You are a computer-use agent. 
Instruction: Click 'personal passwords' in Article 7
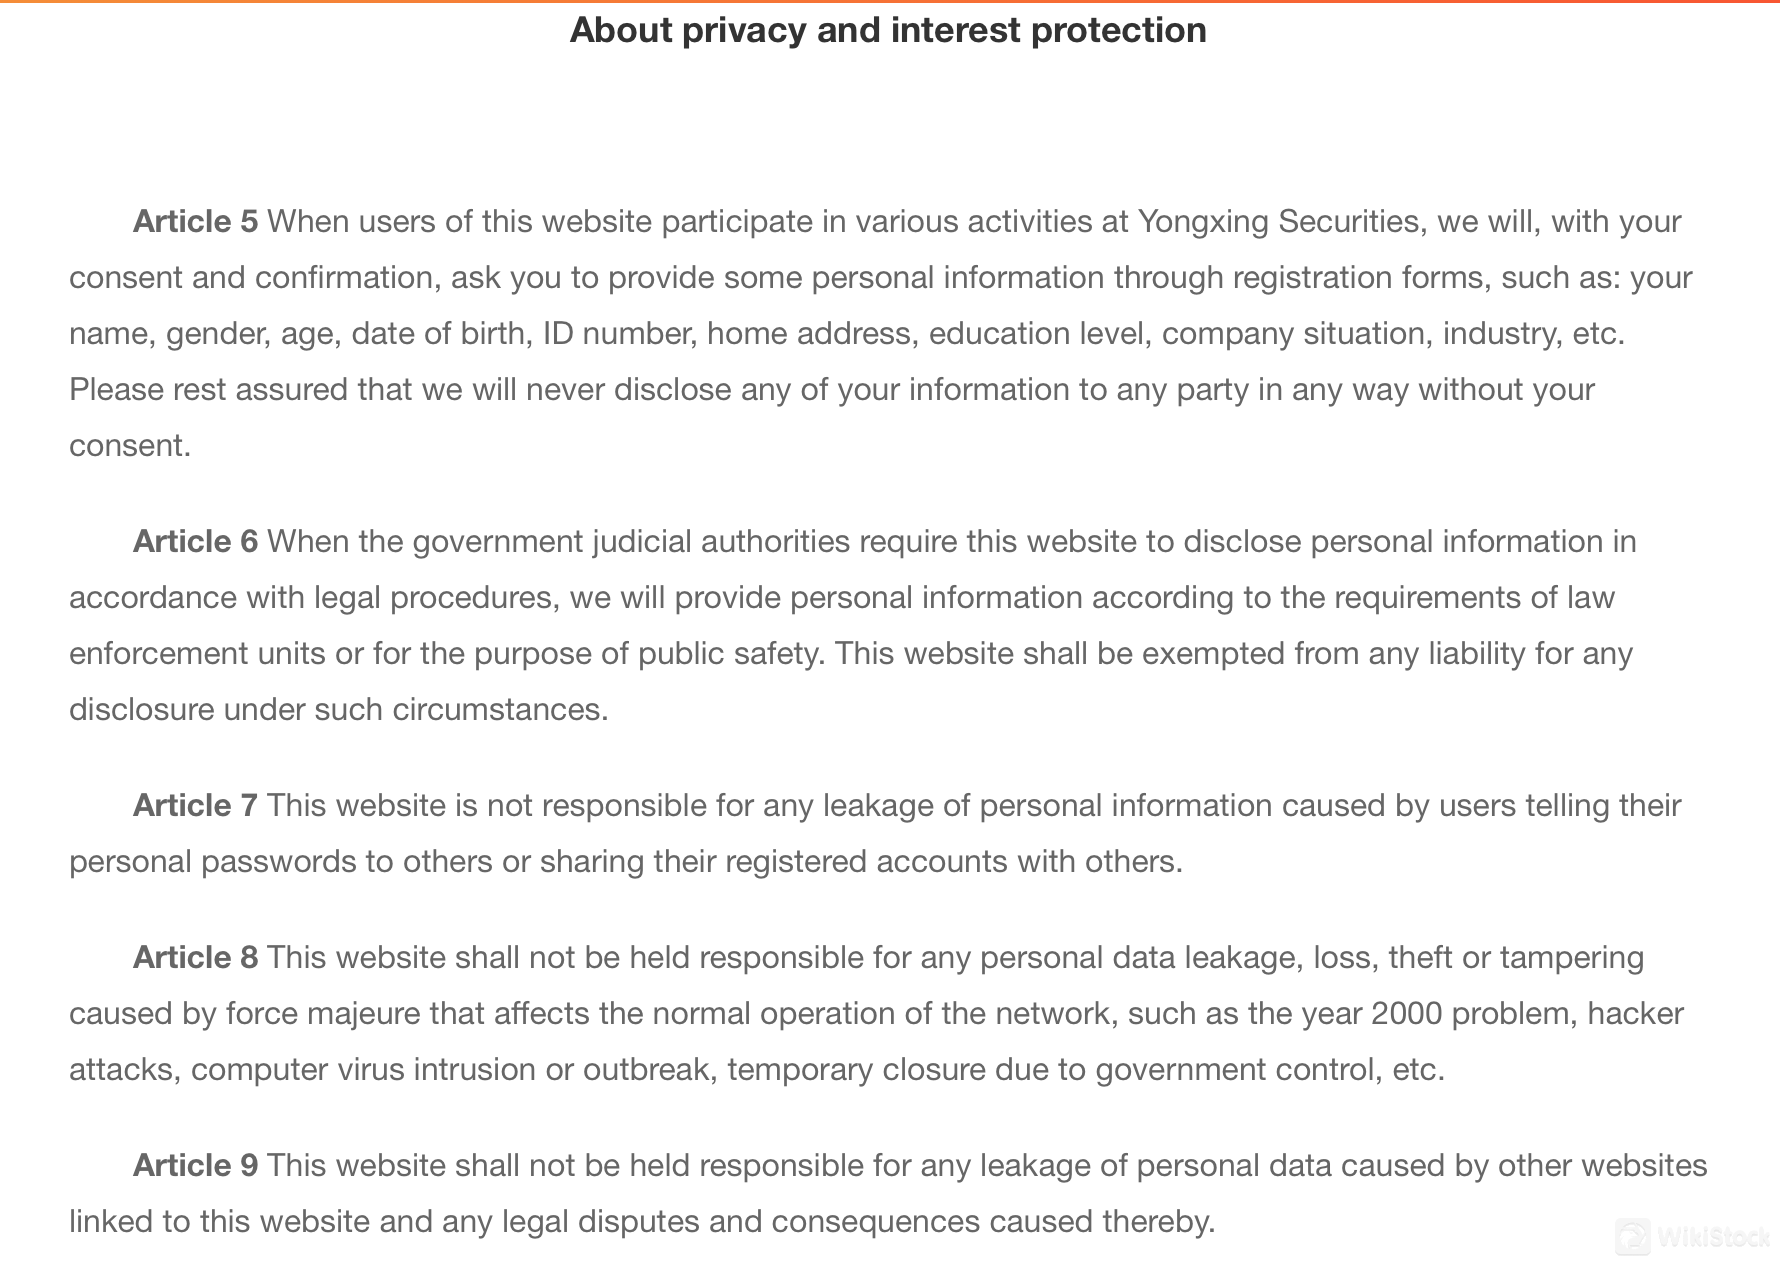point(213,861)
